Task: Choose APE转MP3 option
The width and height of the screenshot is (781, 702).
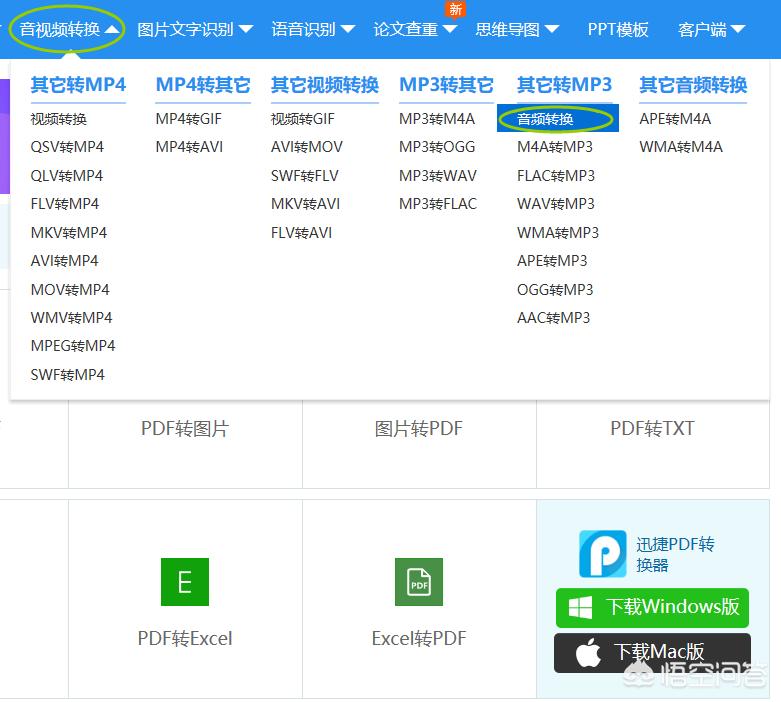Action: pyautogui.click(x=552, y=261)
